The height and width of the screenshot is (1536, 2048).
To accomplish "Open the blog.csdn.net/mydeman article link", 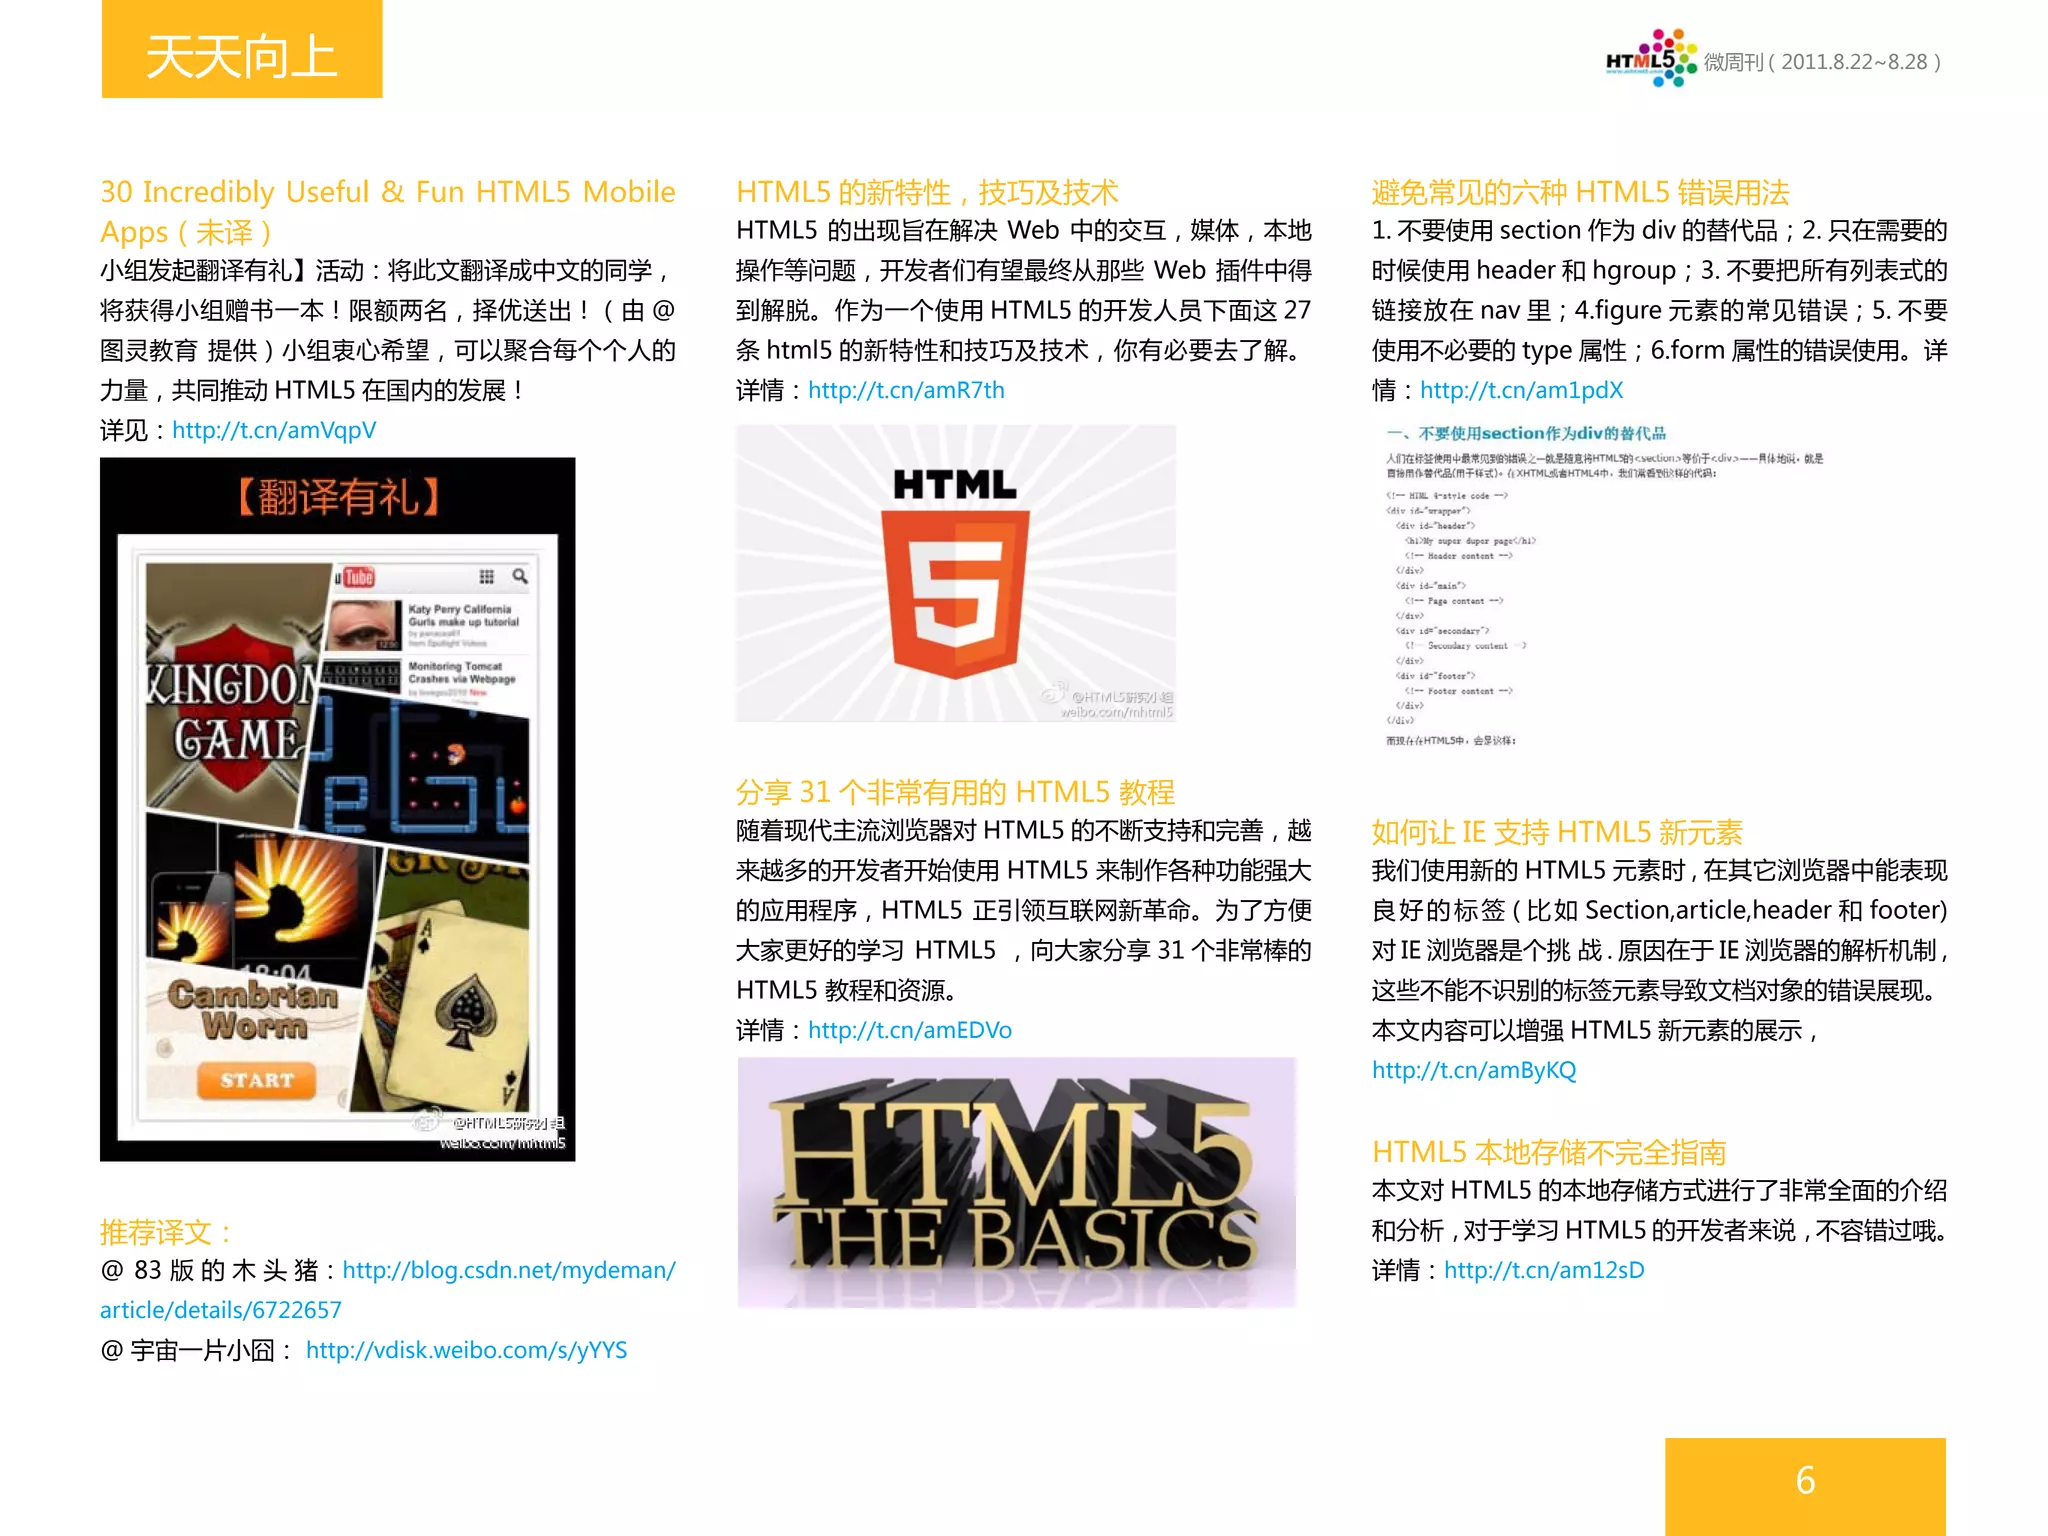I will click(508, 1270).
